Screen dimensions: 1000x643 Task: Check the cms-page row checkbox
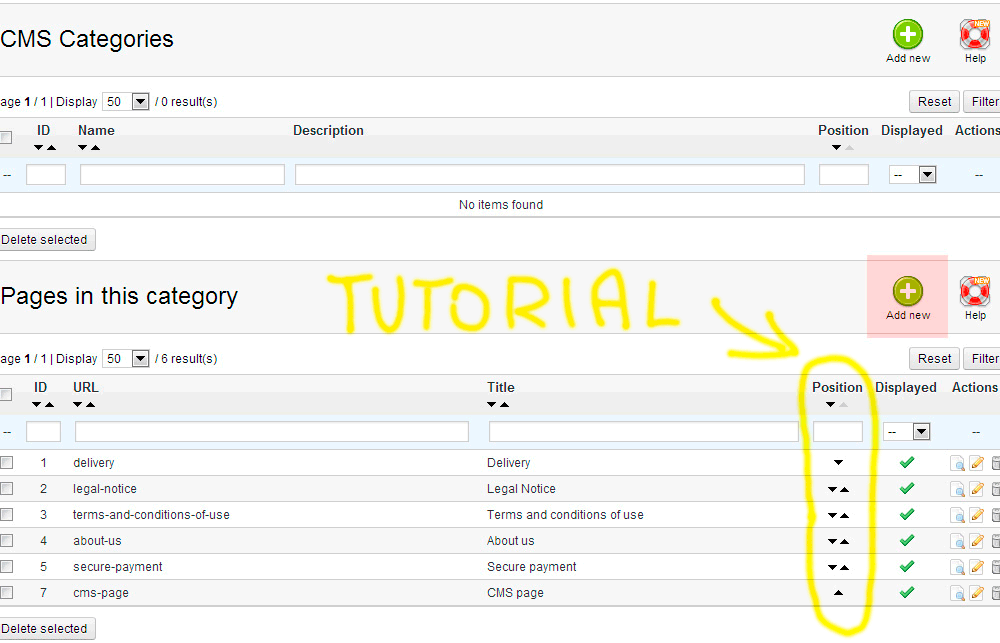tap(6, 593)
